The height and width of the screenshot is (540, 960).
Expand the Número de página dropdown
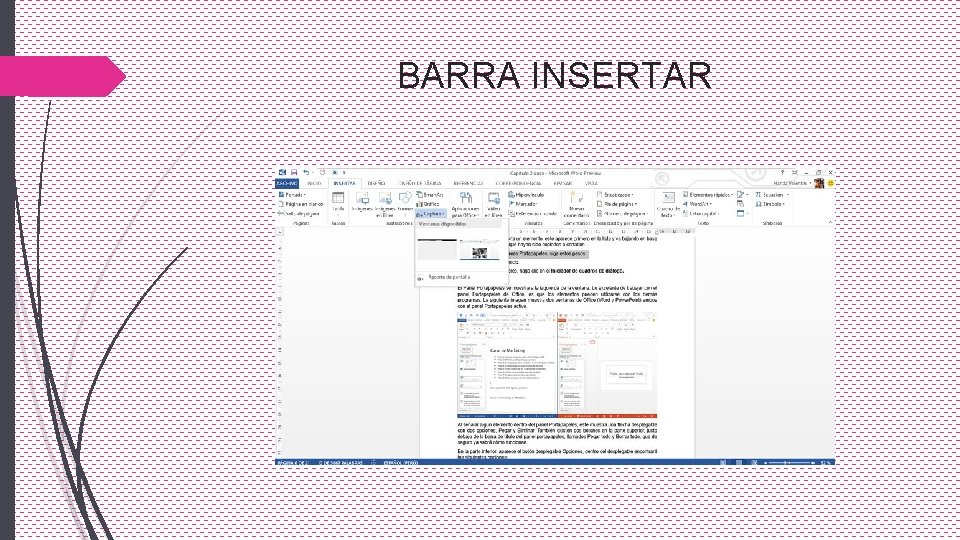point(623,214)
